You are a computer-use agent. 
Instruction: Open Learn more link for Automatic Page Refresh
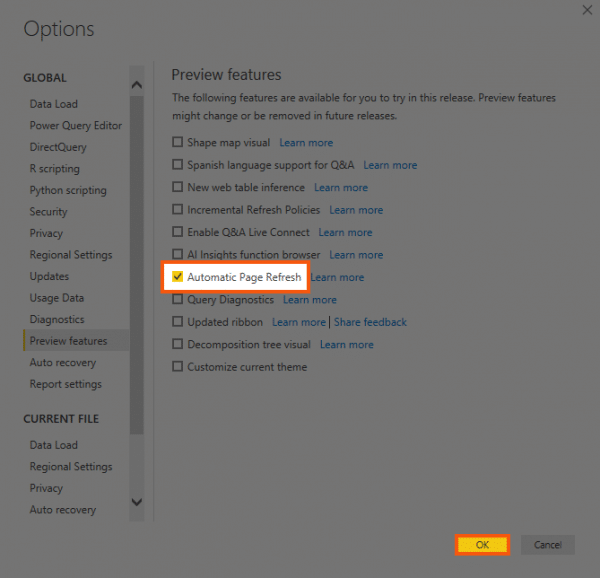pyautogui.click(x=337, y=277)
